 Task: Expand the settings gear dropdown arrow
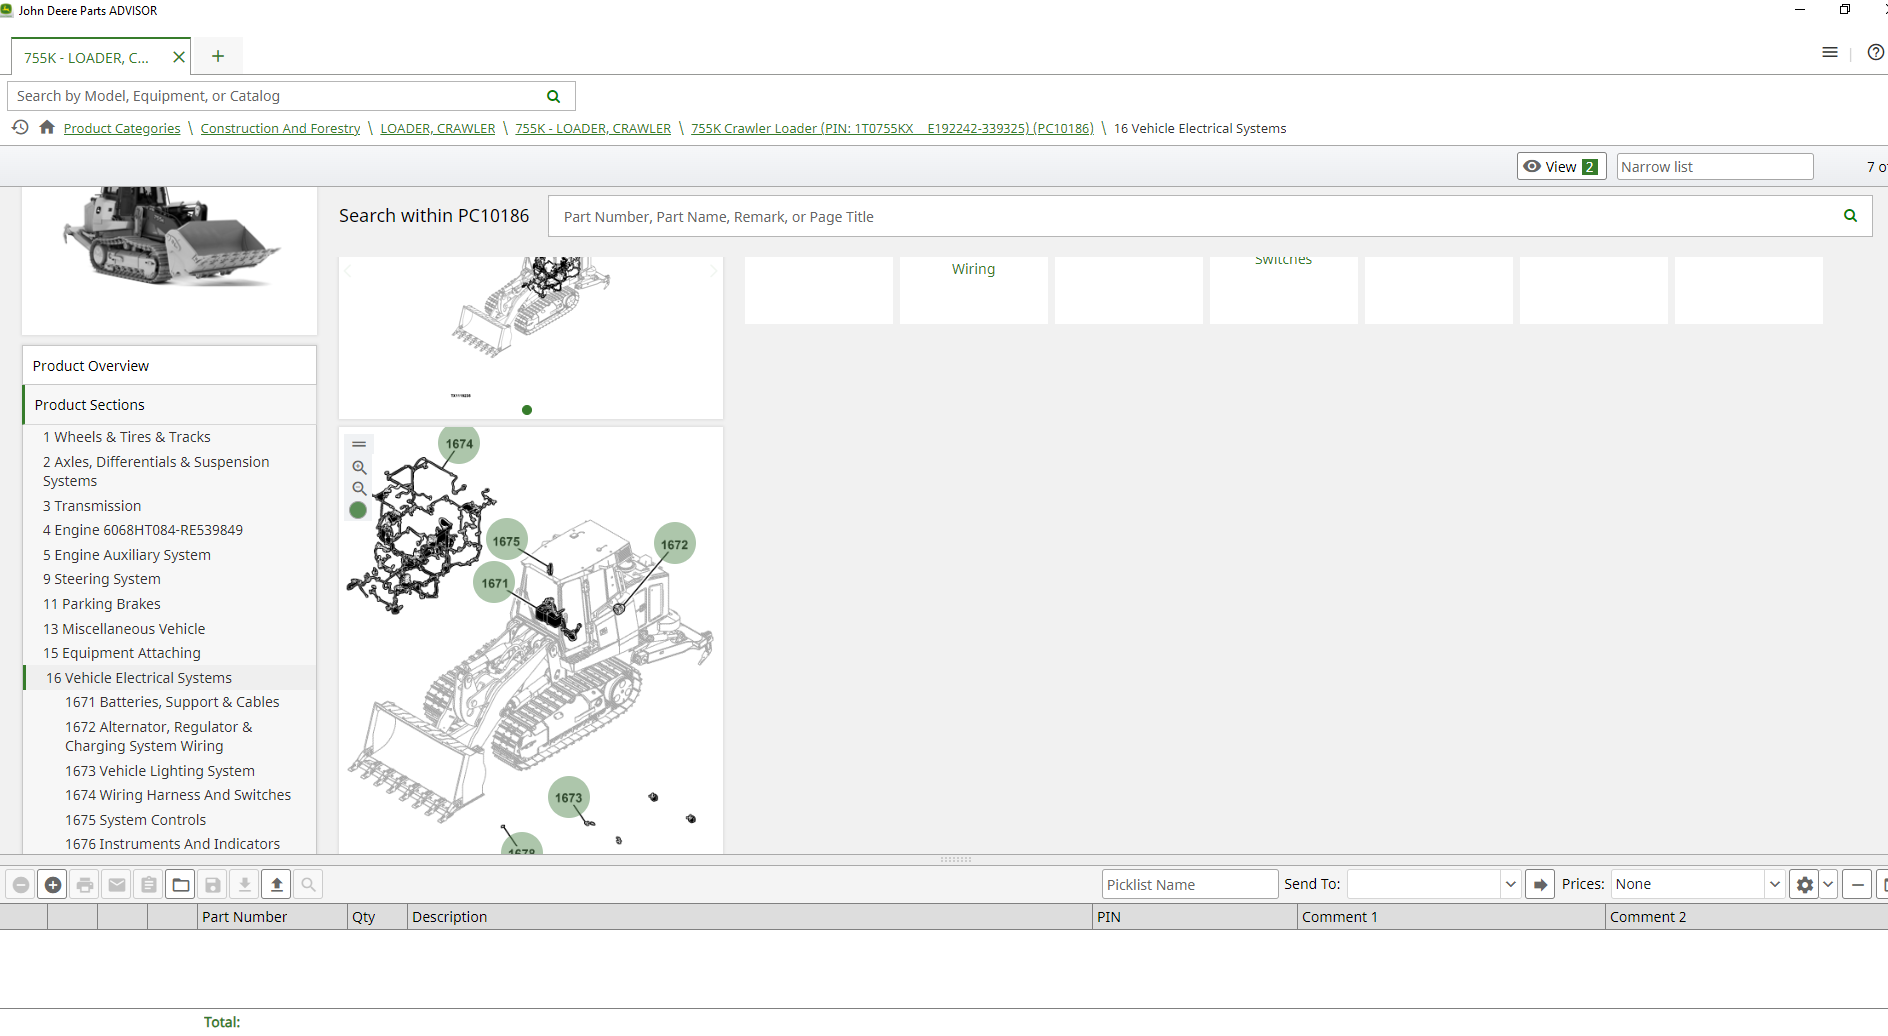(x=1828, y=885)
